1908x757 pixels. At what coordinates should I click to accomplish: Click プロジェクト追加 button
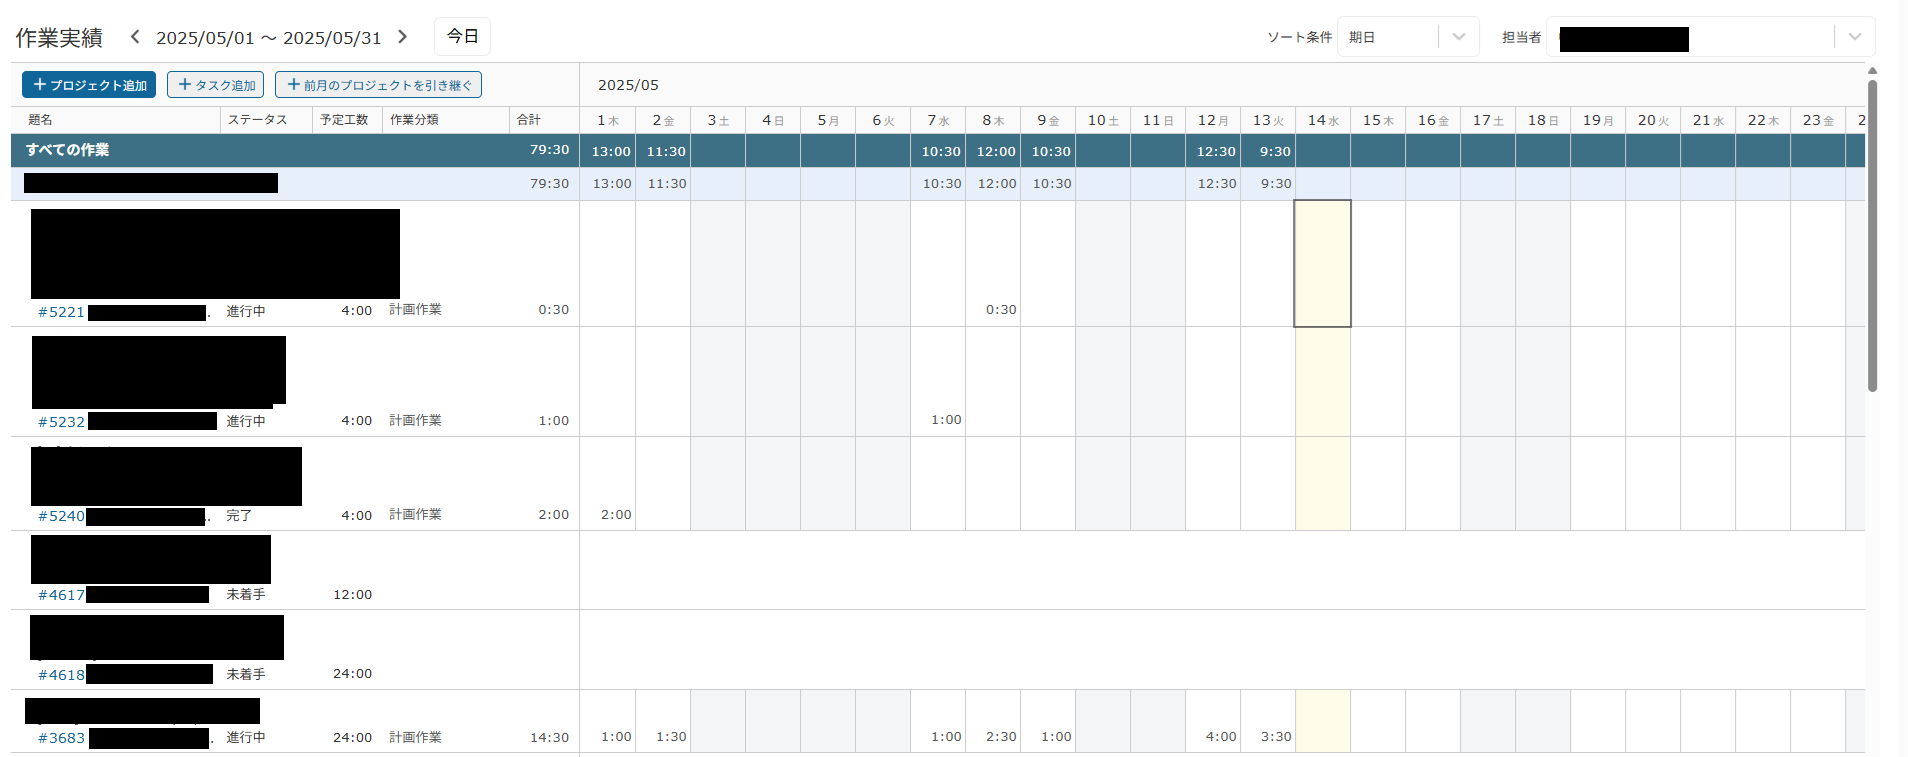(x=89, y=85)
